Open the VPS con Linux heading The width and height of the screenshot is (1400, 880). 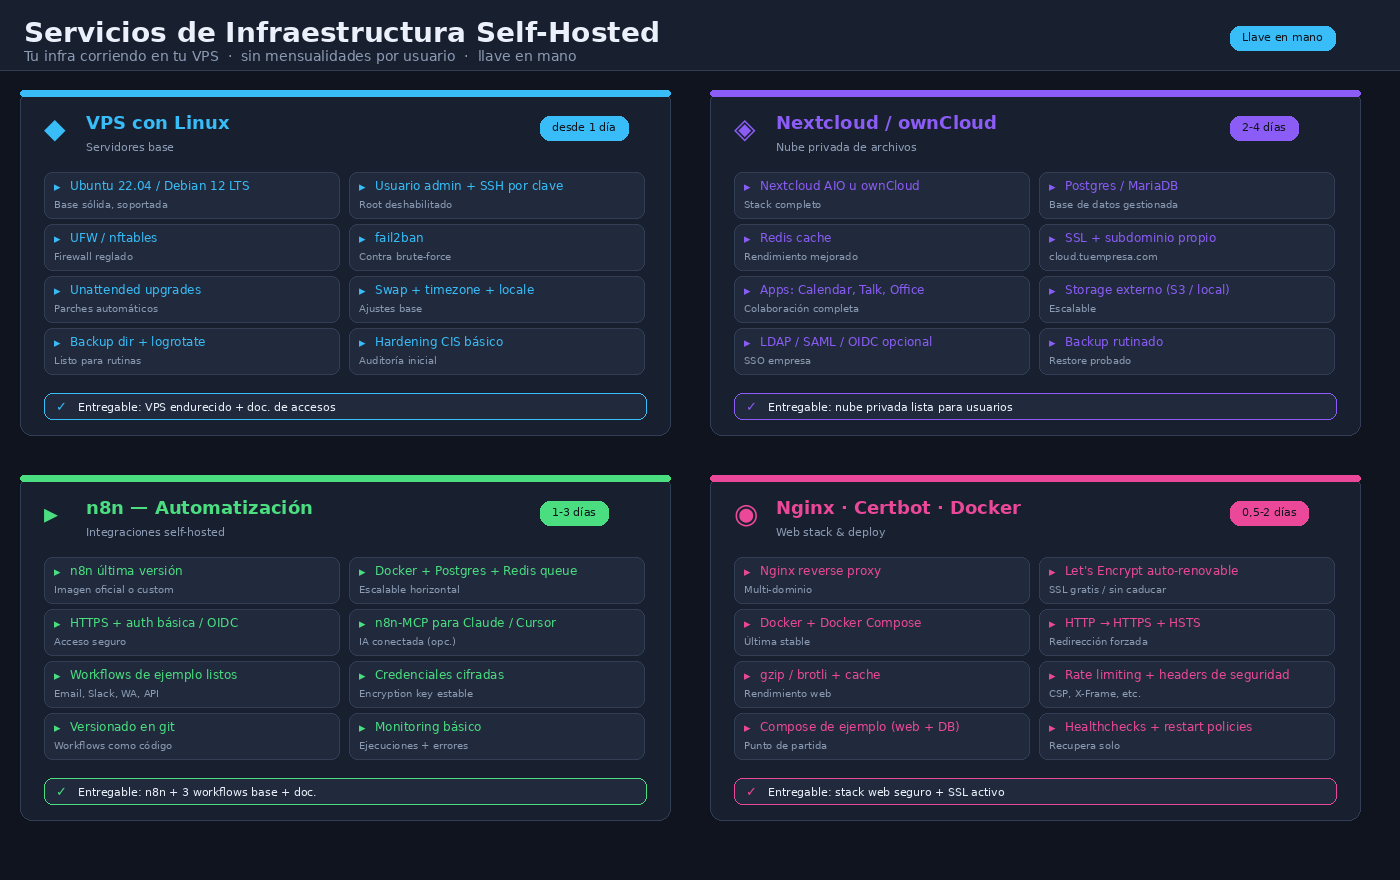(x=158, y=123)
